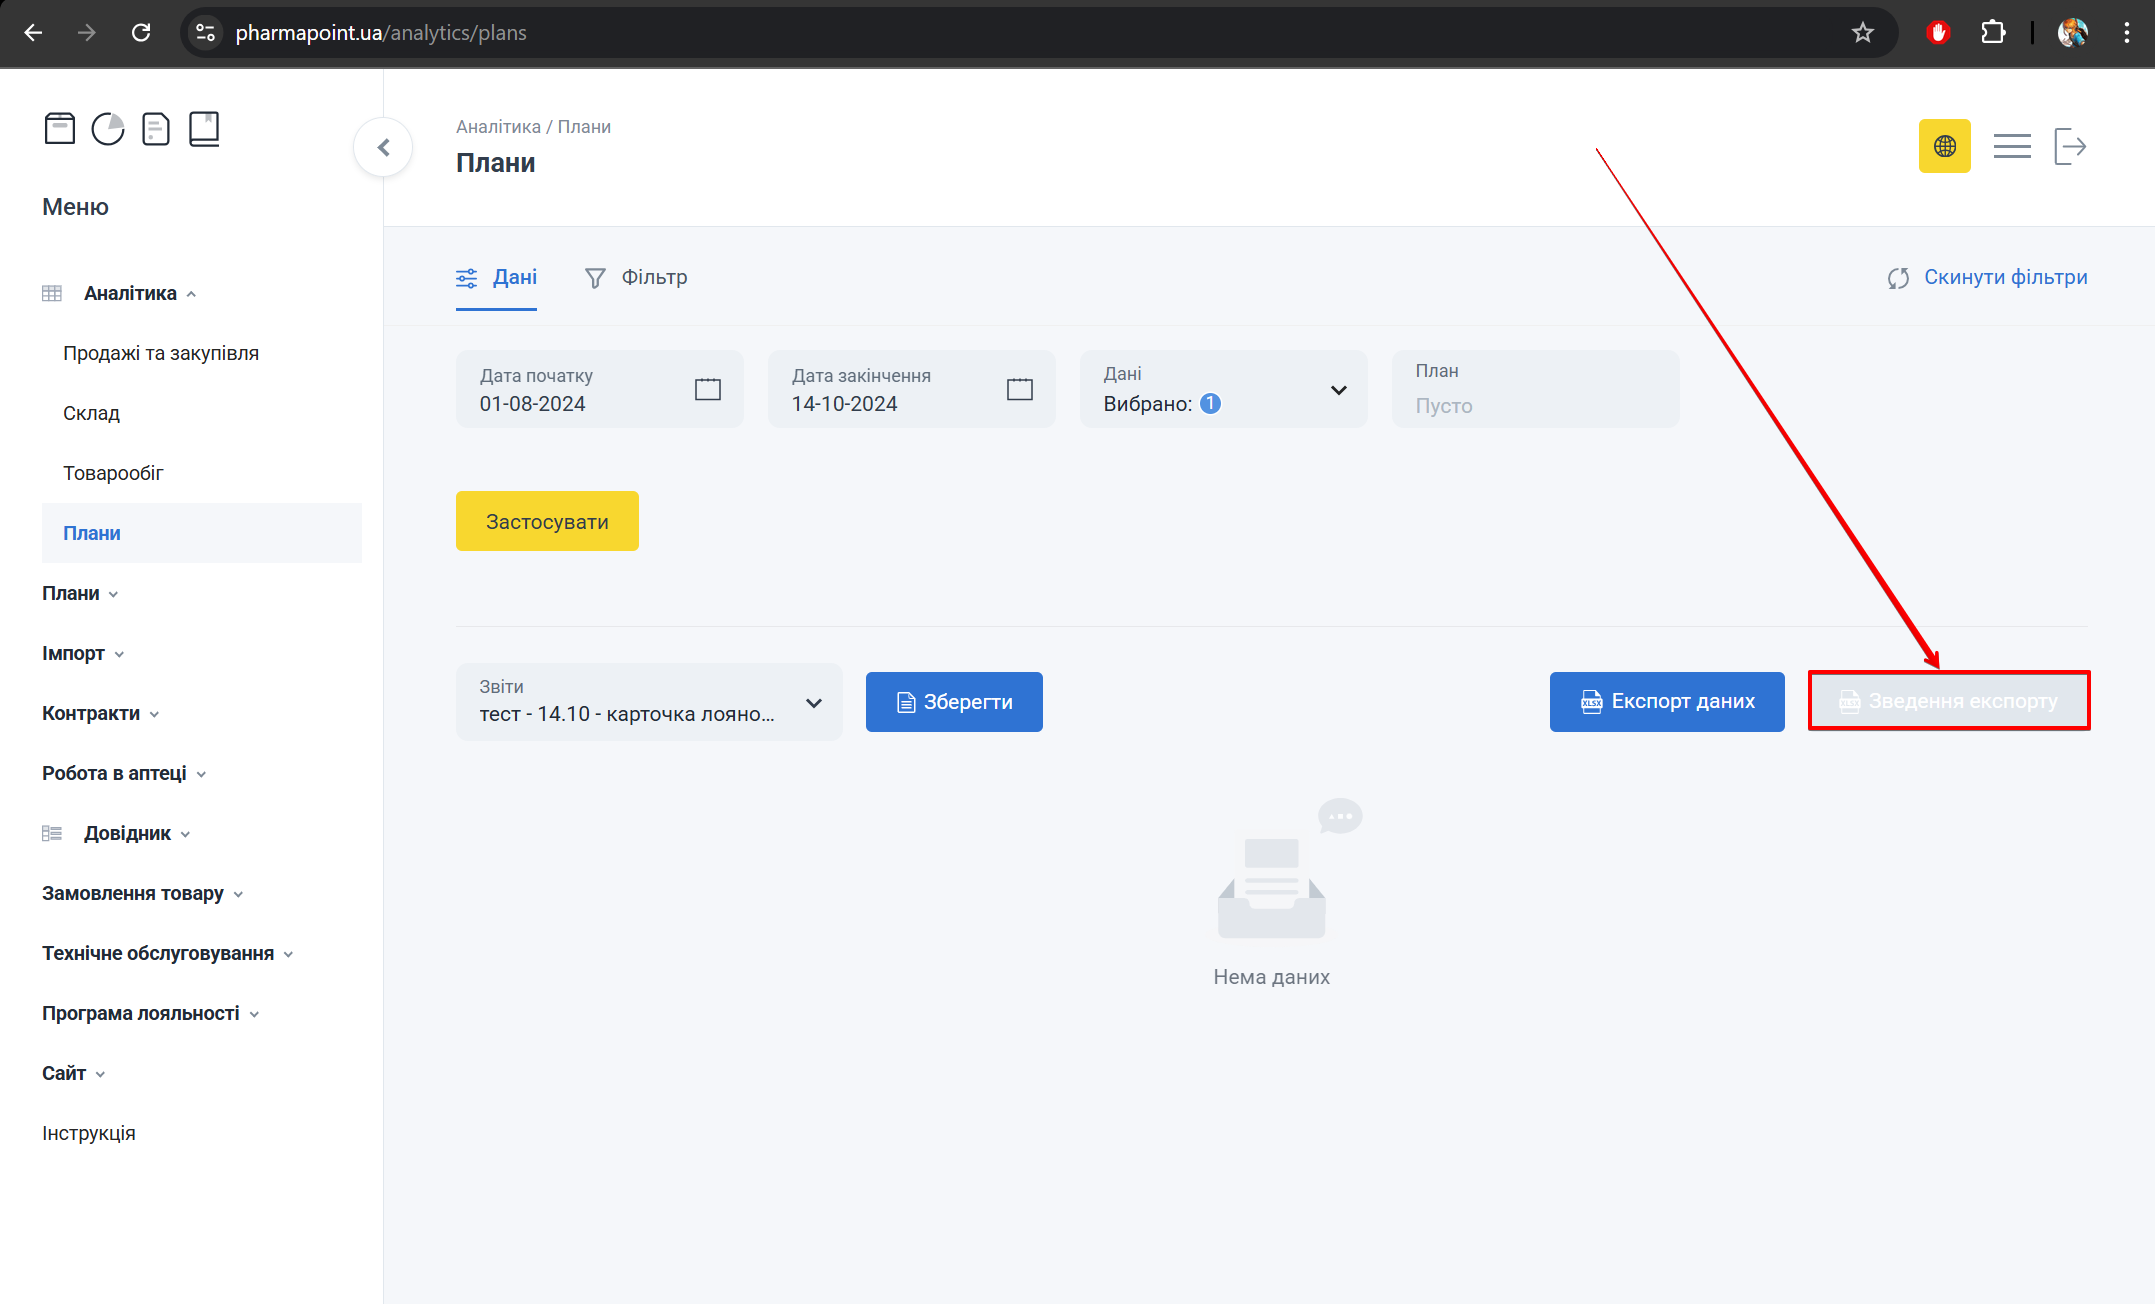
Task: Switch to the Фільтр tab
Action: pos(636,277)
